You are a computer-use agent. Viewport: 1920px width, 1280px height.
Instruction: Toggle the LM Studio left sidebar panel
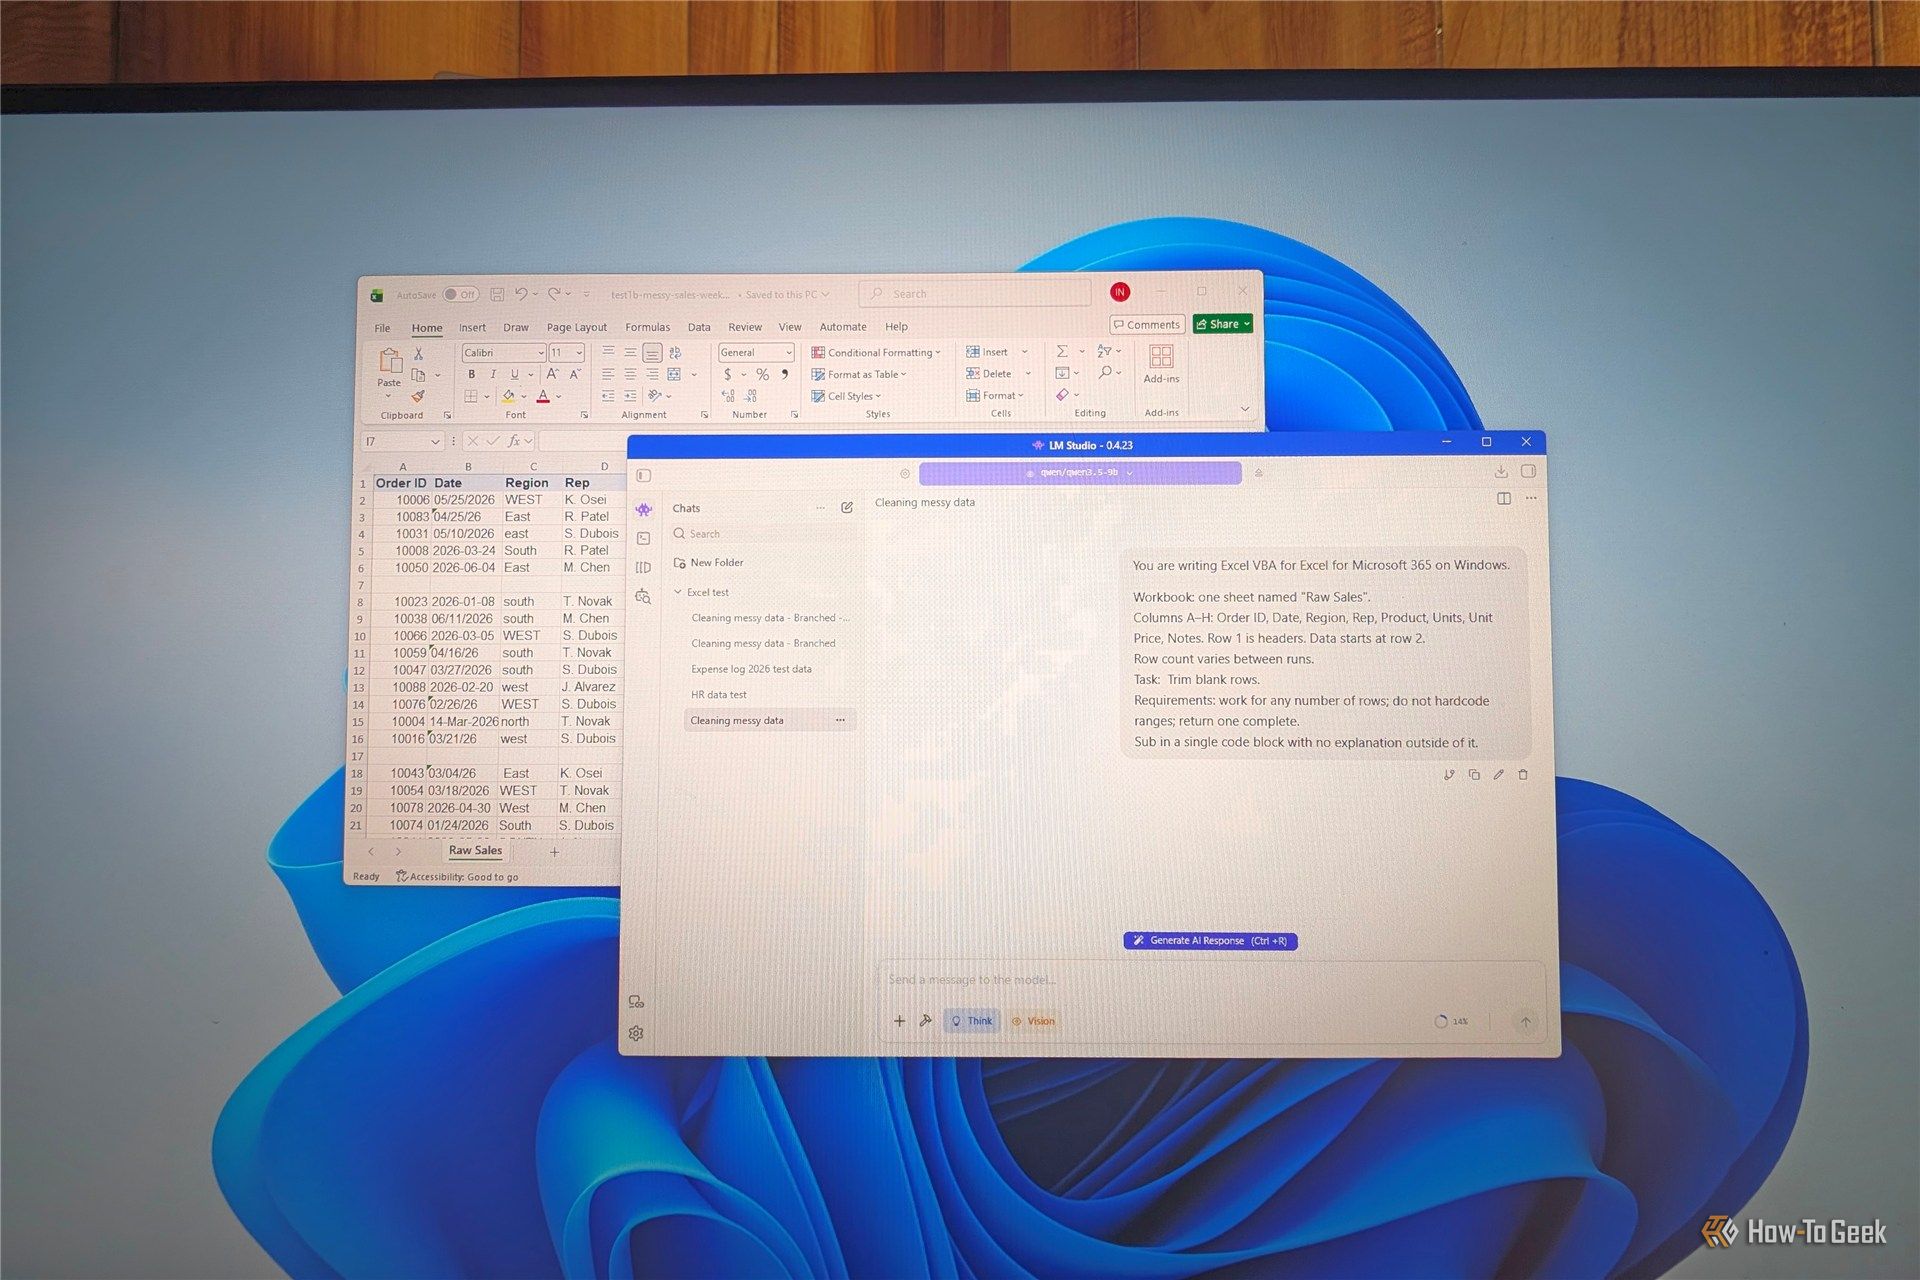[644, 475]
